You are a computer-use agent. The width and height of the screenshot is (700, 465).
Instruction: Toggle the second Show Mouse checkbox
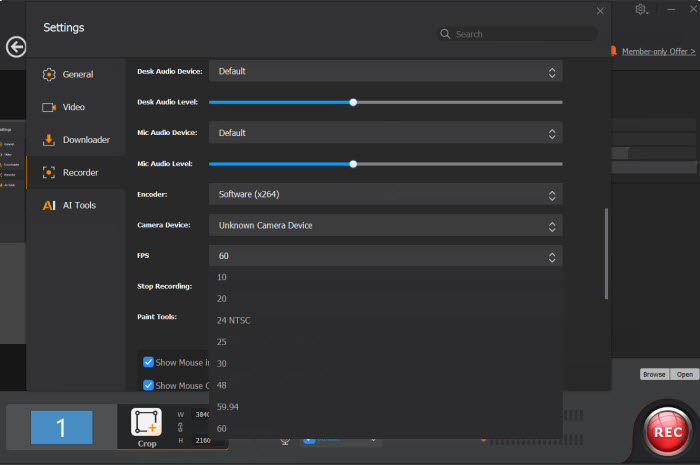tap(148, 385)
